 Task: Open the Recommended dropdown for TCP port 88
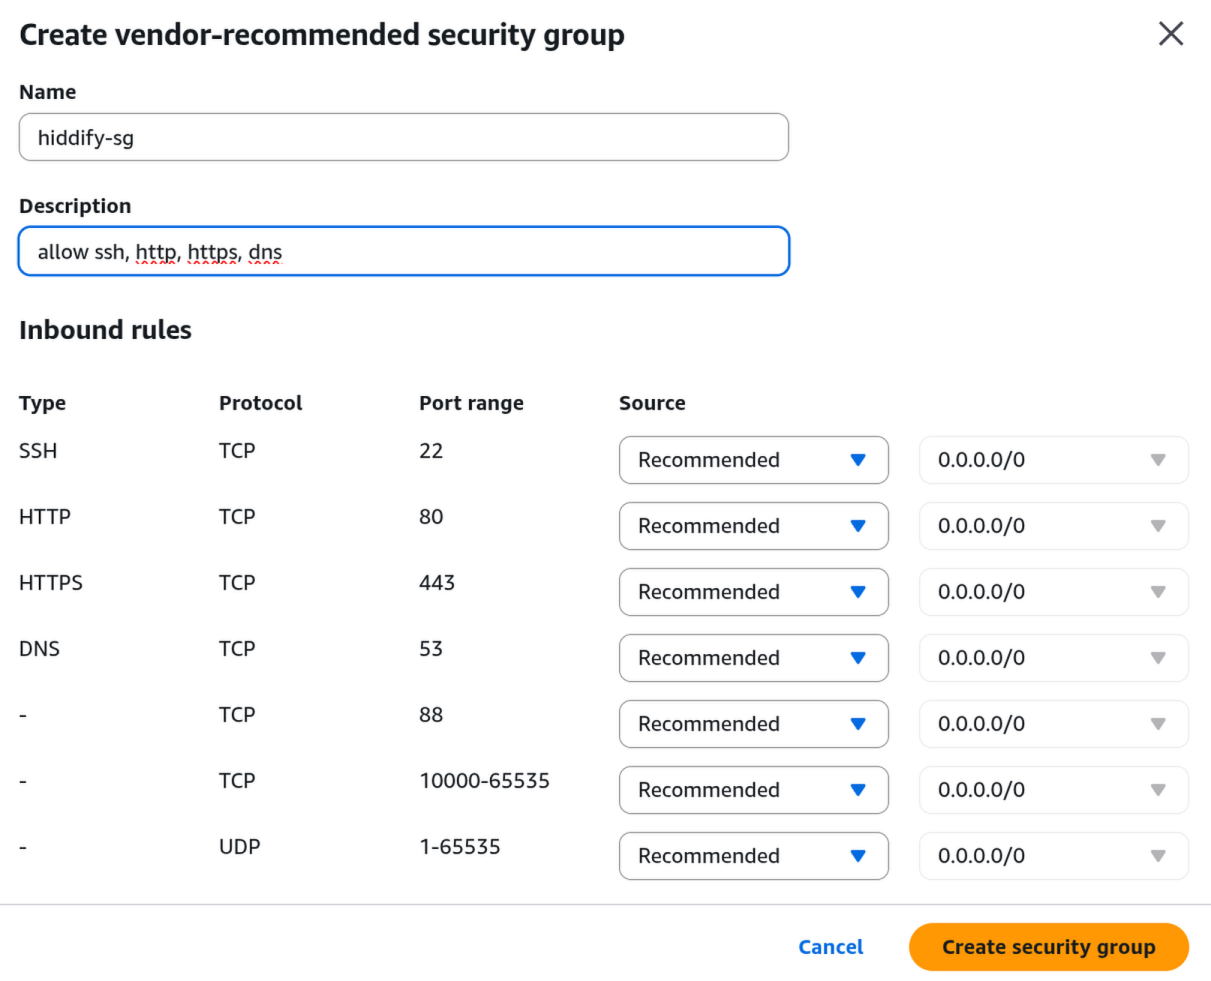[x=753, y=724]
